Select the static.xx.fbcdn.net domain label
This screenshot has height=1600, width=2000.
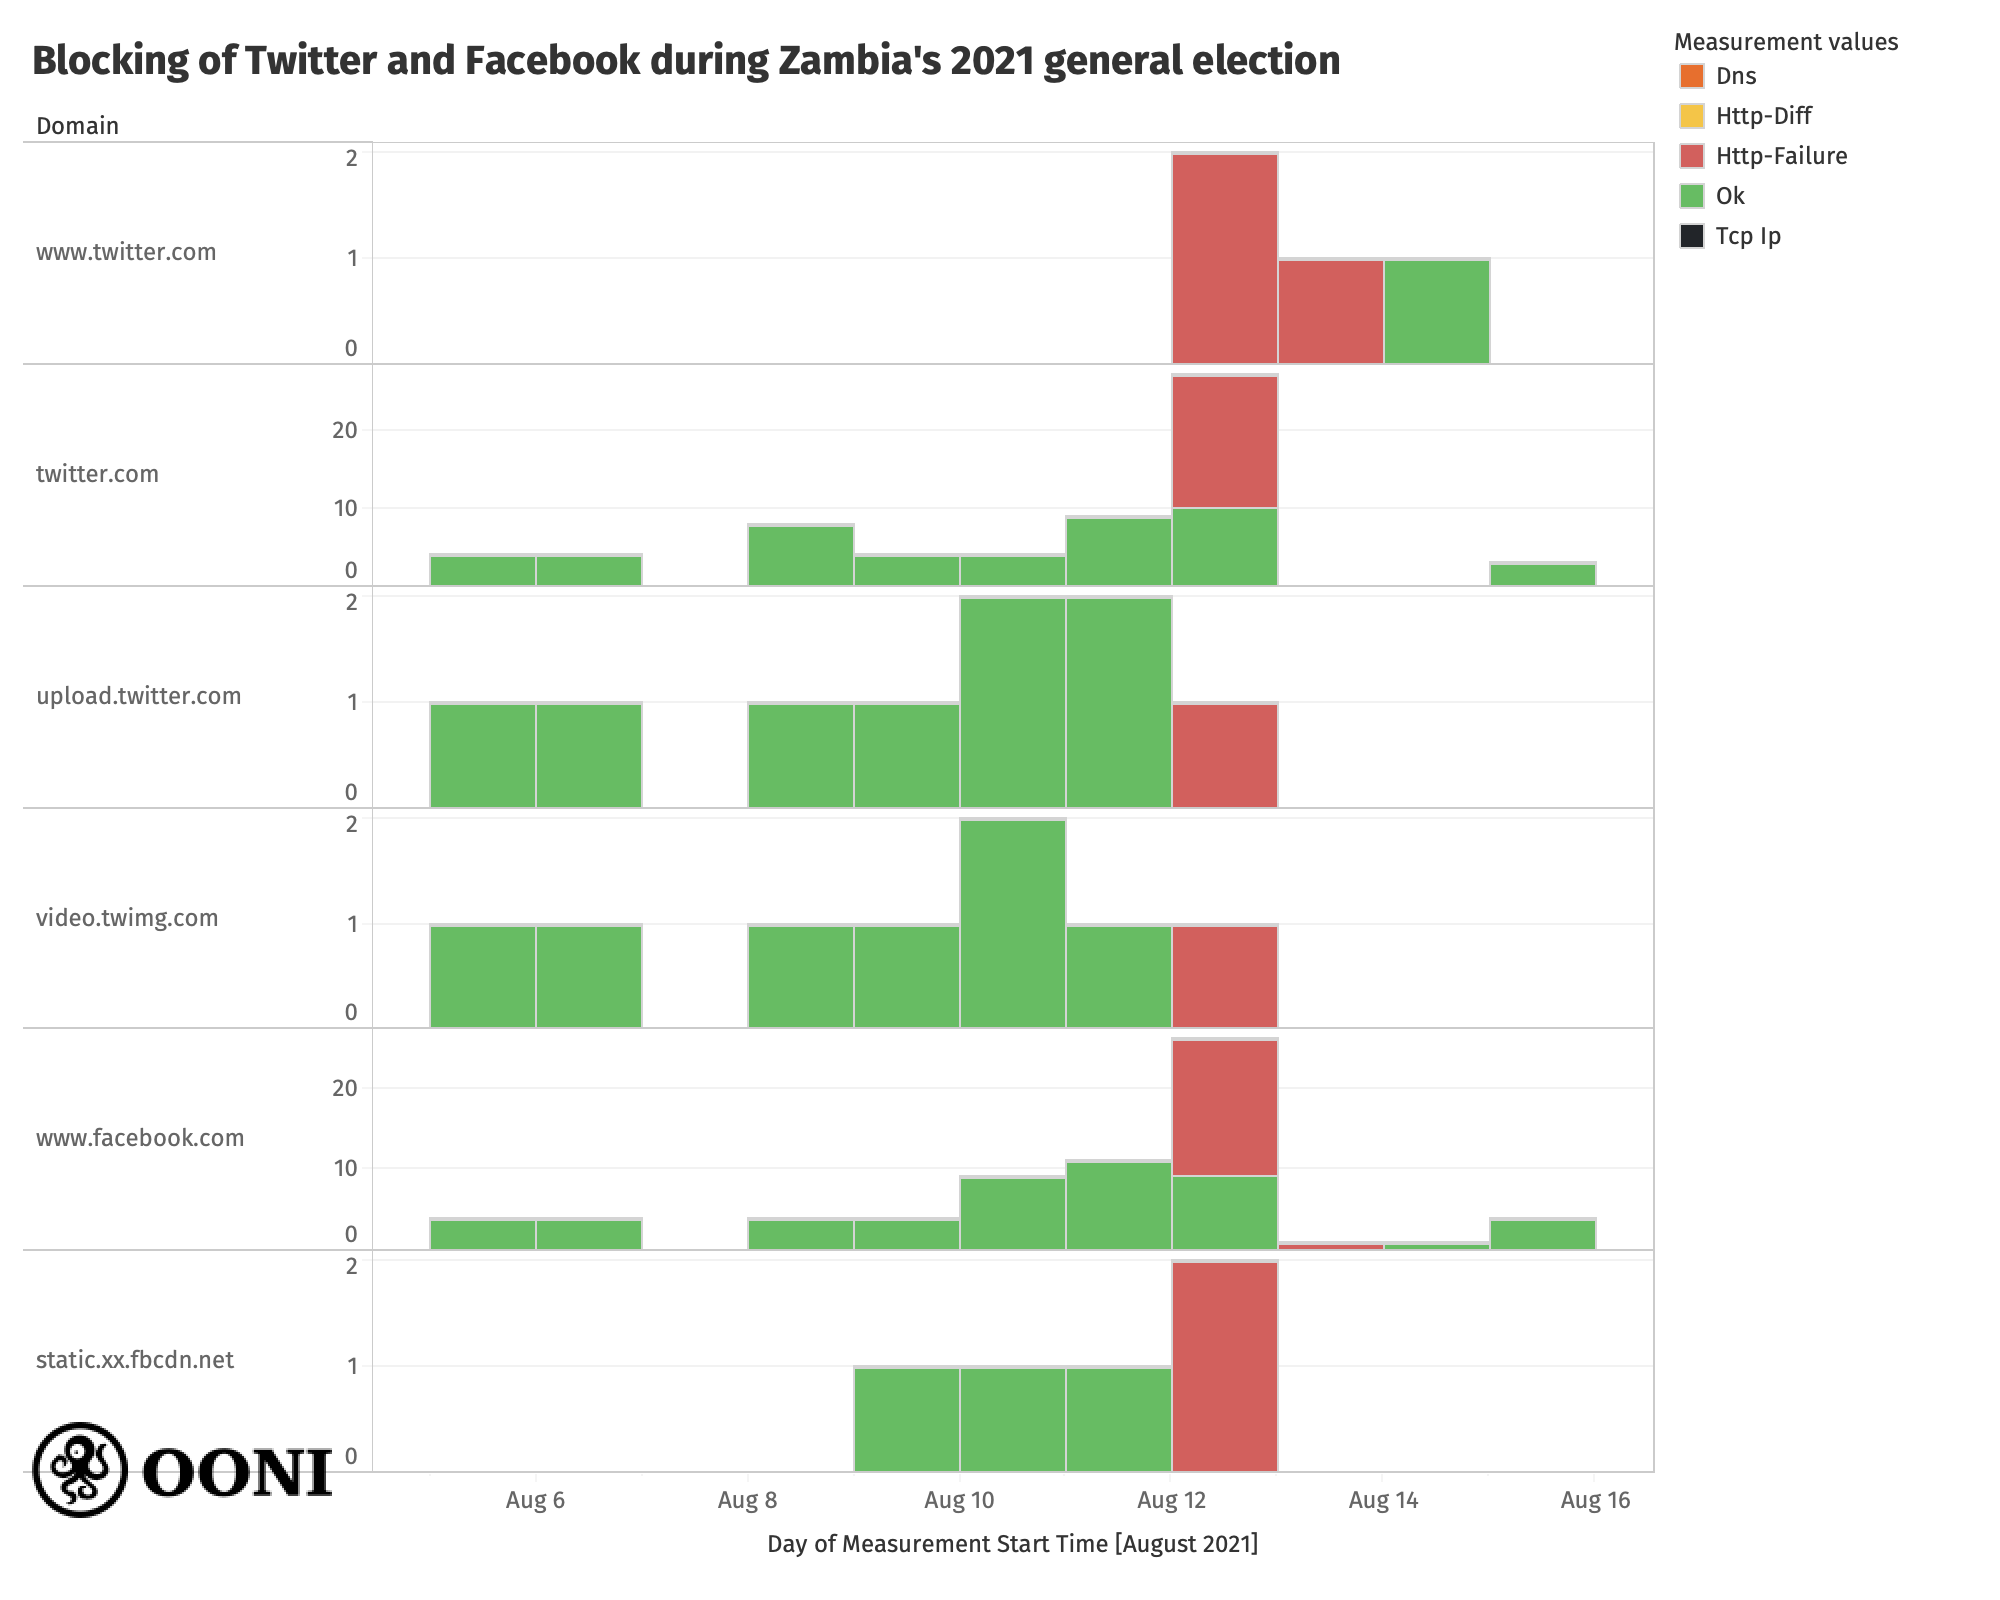[135, 1360]
